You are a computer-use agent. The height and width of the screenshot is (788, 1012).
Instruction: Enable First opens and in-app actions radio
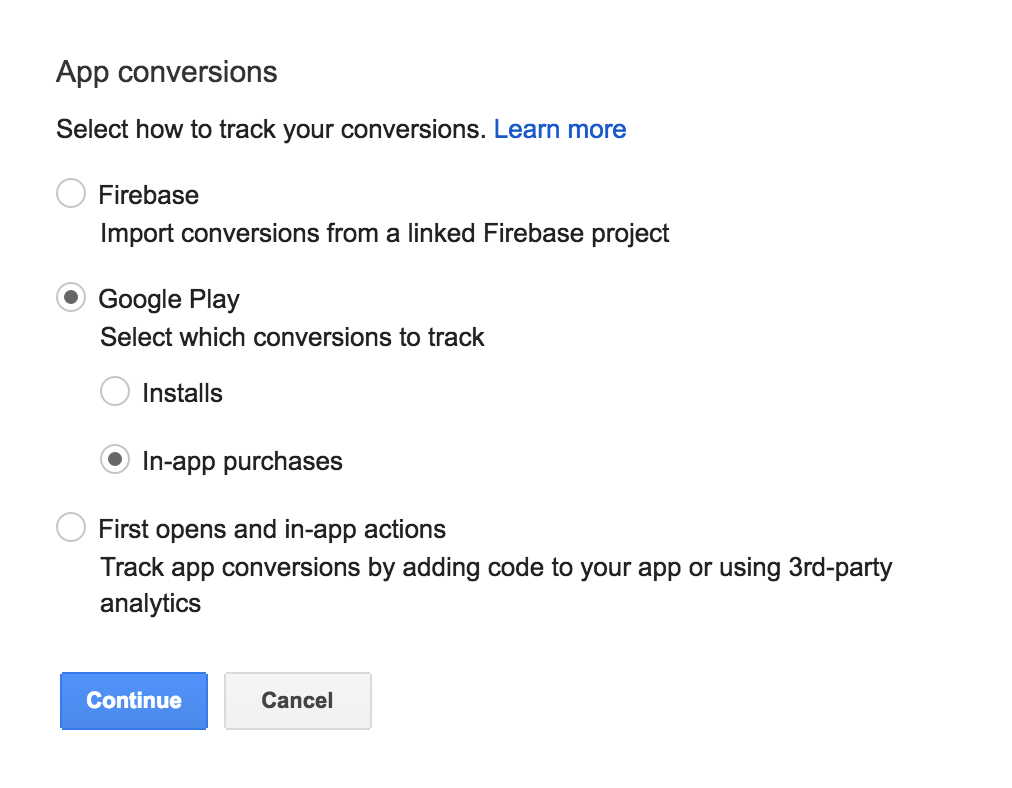pyautogui.click(x=71, y=528)
